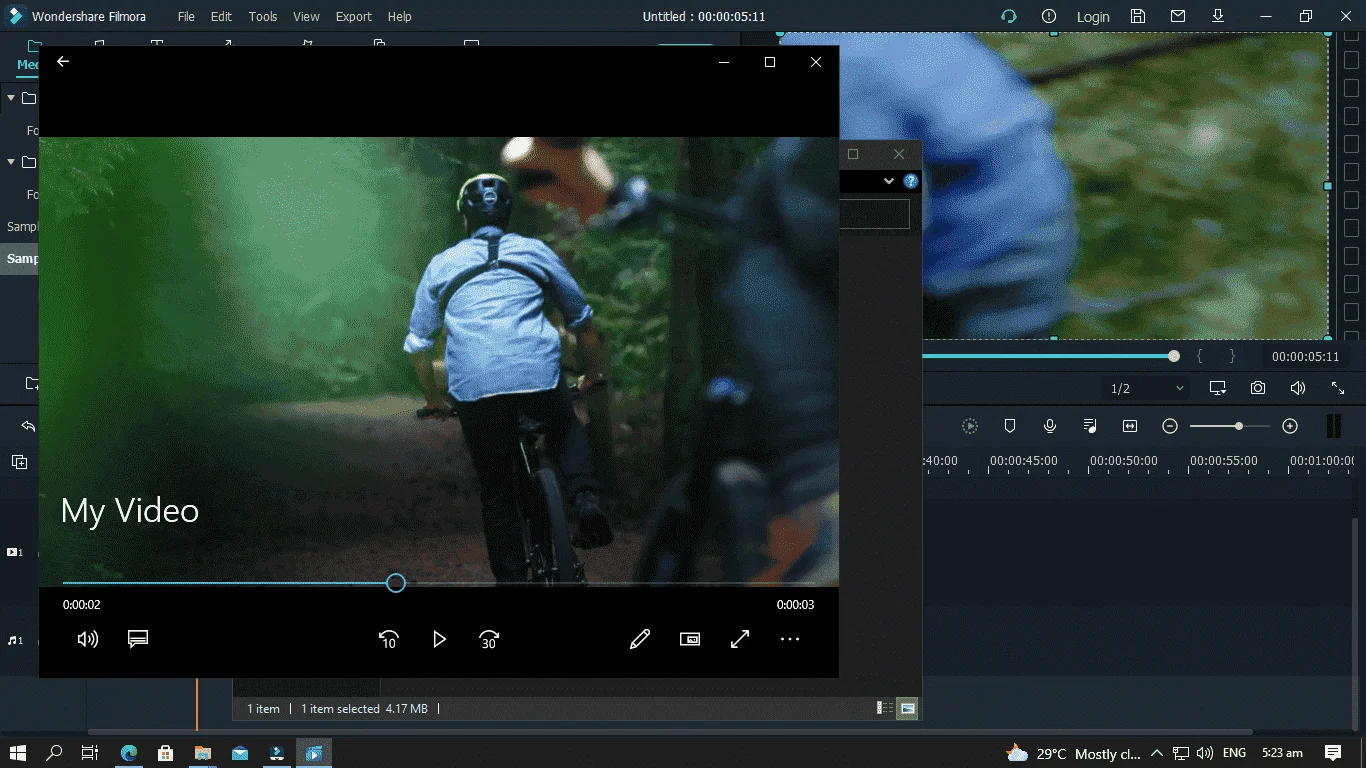Open subtitles menu in video player
The image size is (1366, 768).
point(138,639)
